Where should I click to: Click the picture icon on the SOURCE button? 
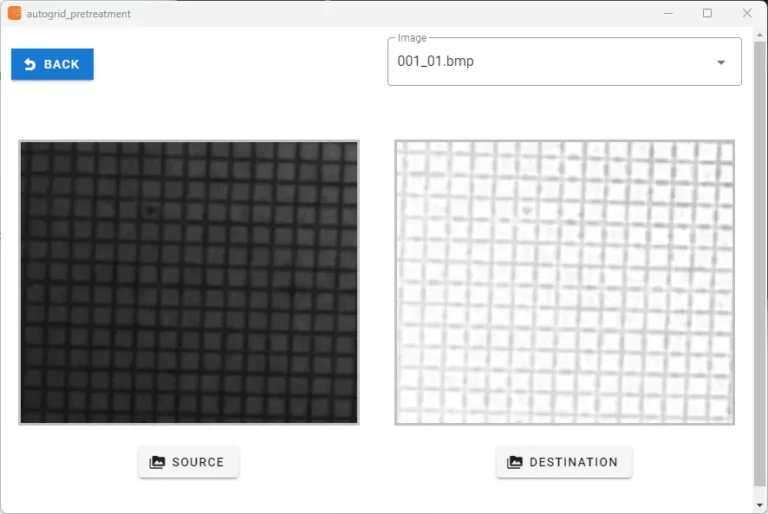pos(157,462)
